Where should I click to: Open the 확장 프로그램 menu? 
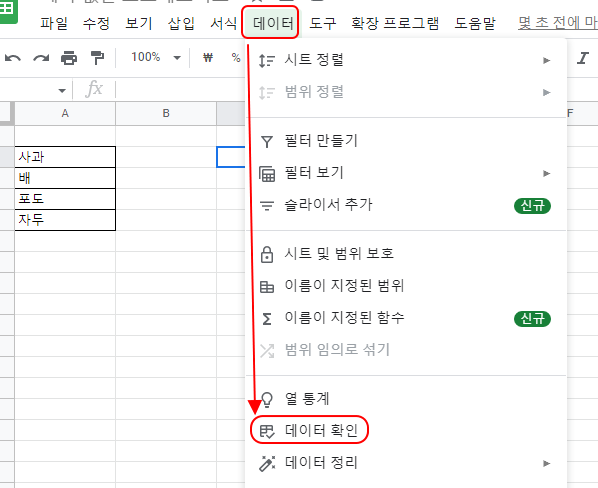(x=395, y=23)
